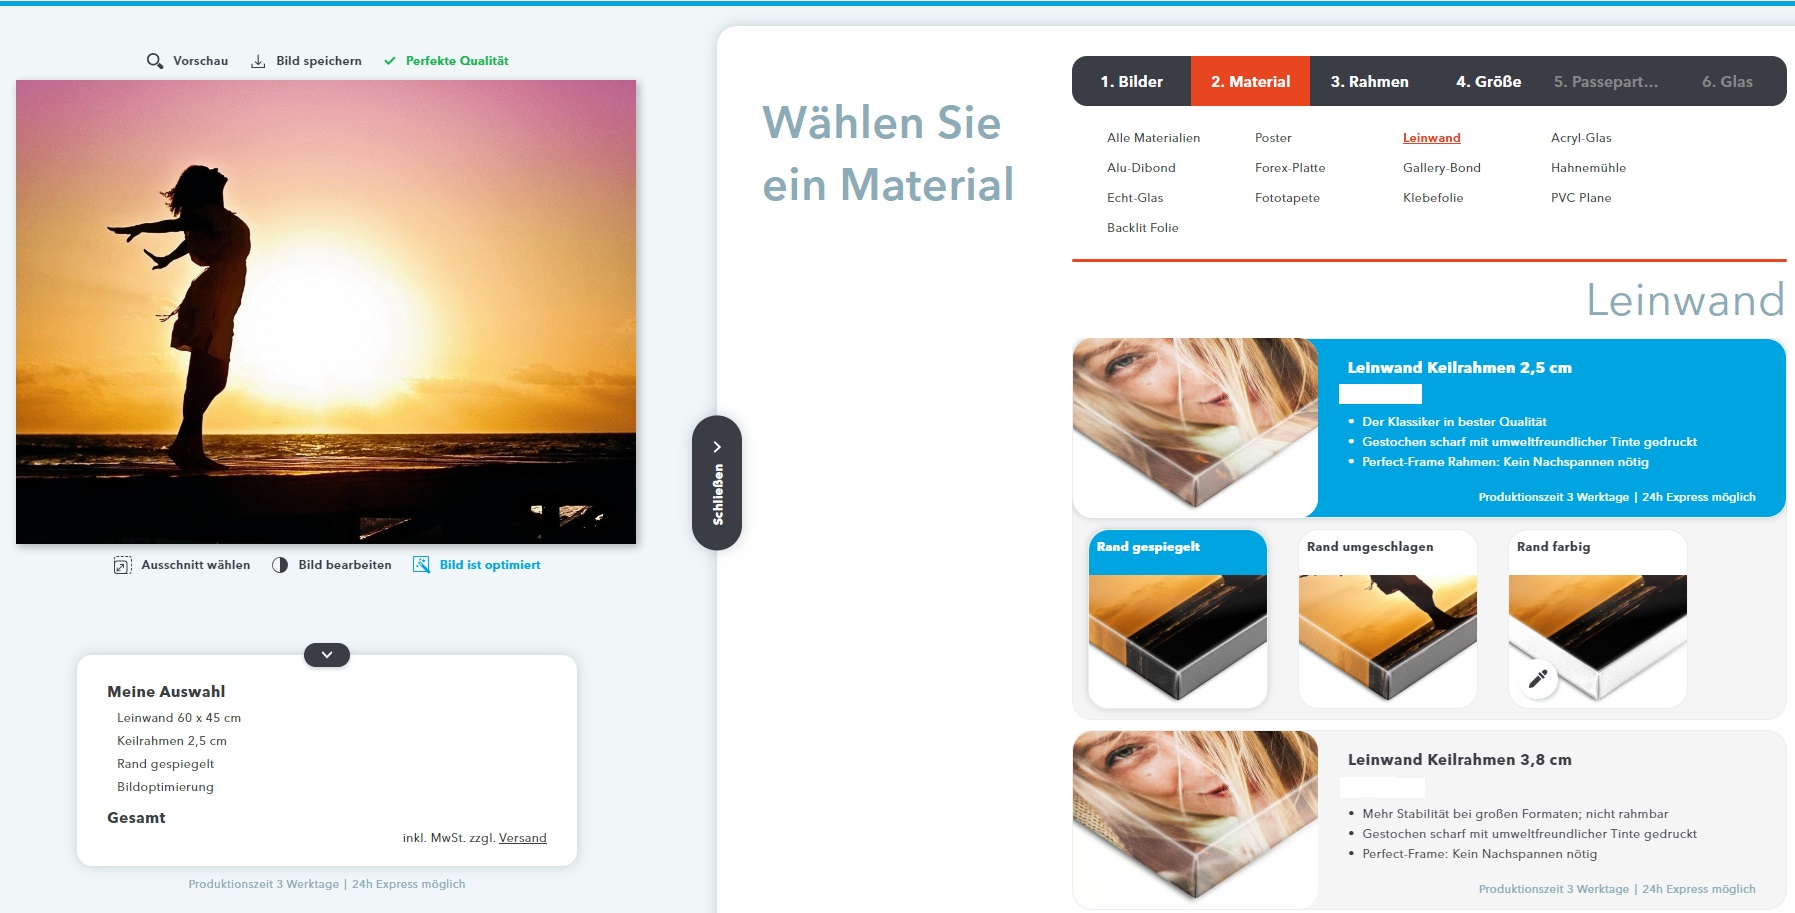Click the Vorschau magnifier icon
This screenshot has width=1795, height=913.
coord(155,61)
